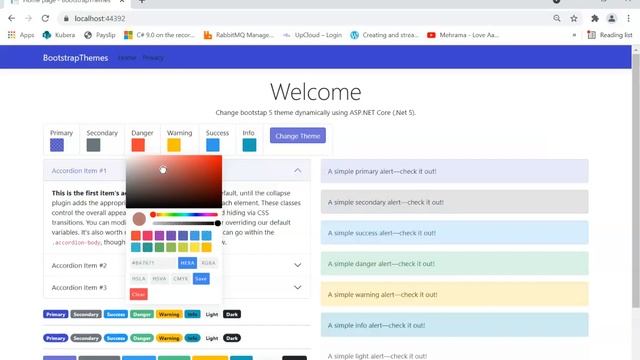The height and width of the screenshot is (360, 640).
Task: Click the Primary pill badge in second row
Action: [x=56, y=338]
